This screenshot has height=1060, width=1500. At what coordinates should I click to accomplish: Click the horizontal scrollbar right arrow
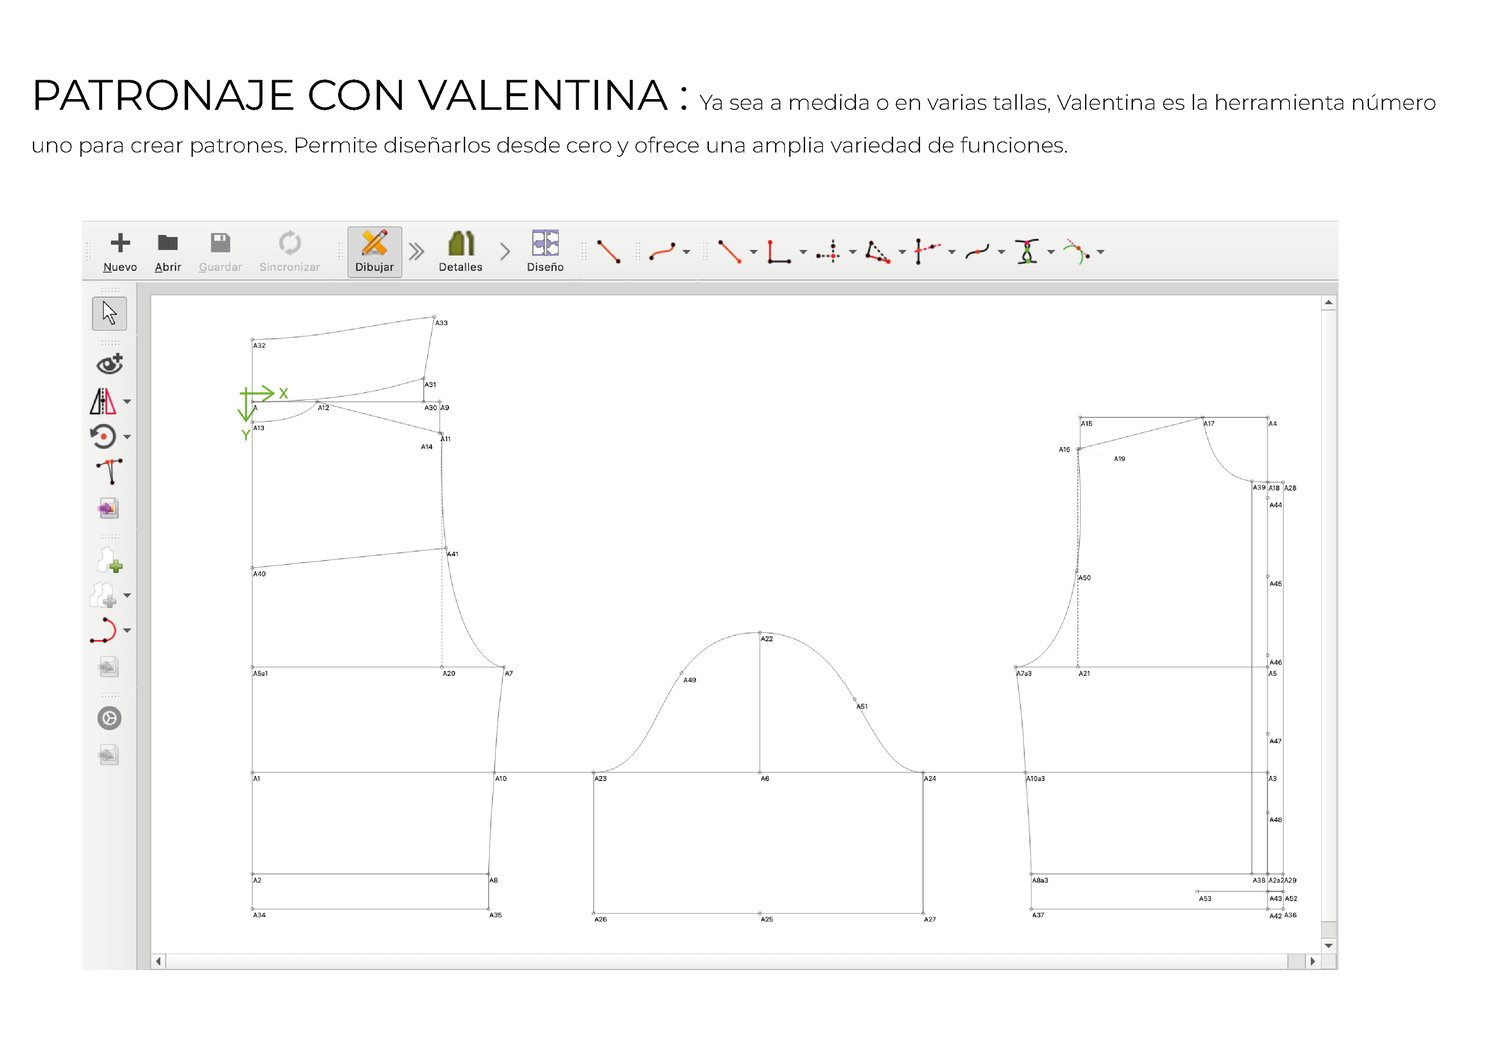(x=1312, y=961)
